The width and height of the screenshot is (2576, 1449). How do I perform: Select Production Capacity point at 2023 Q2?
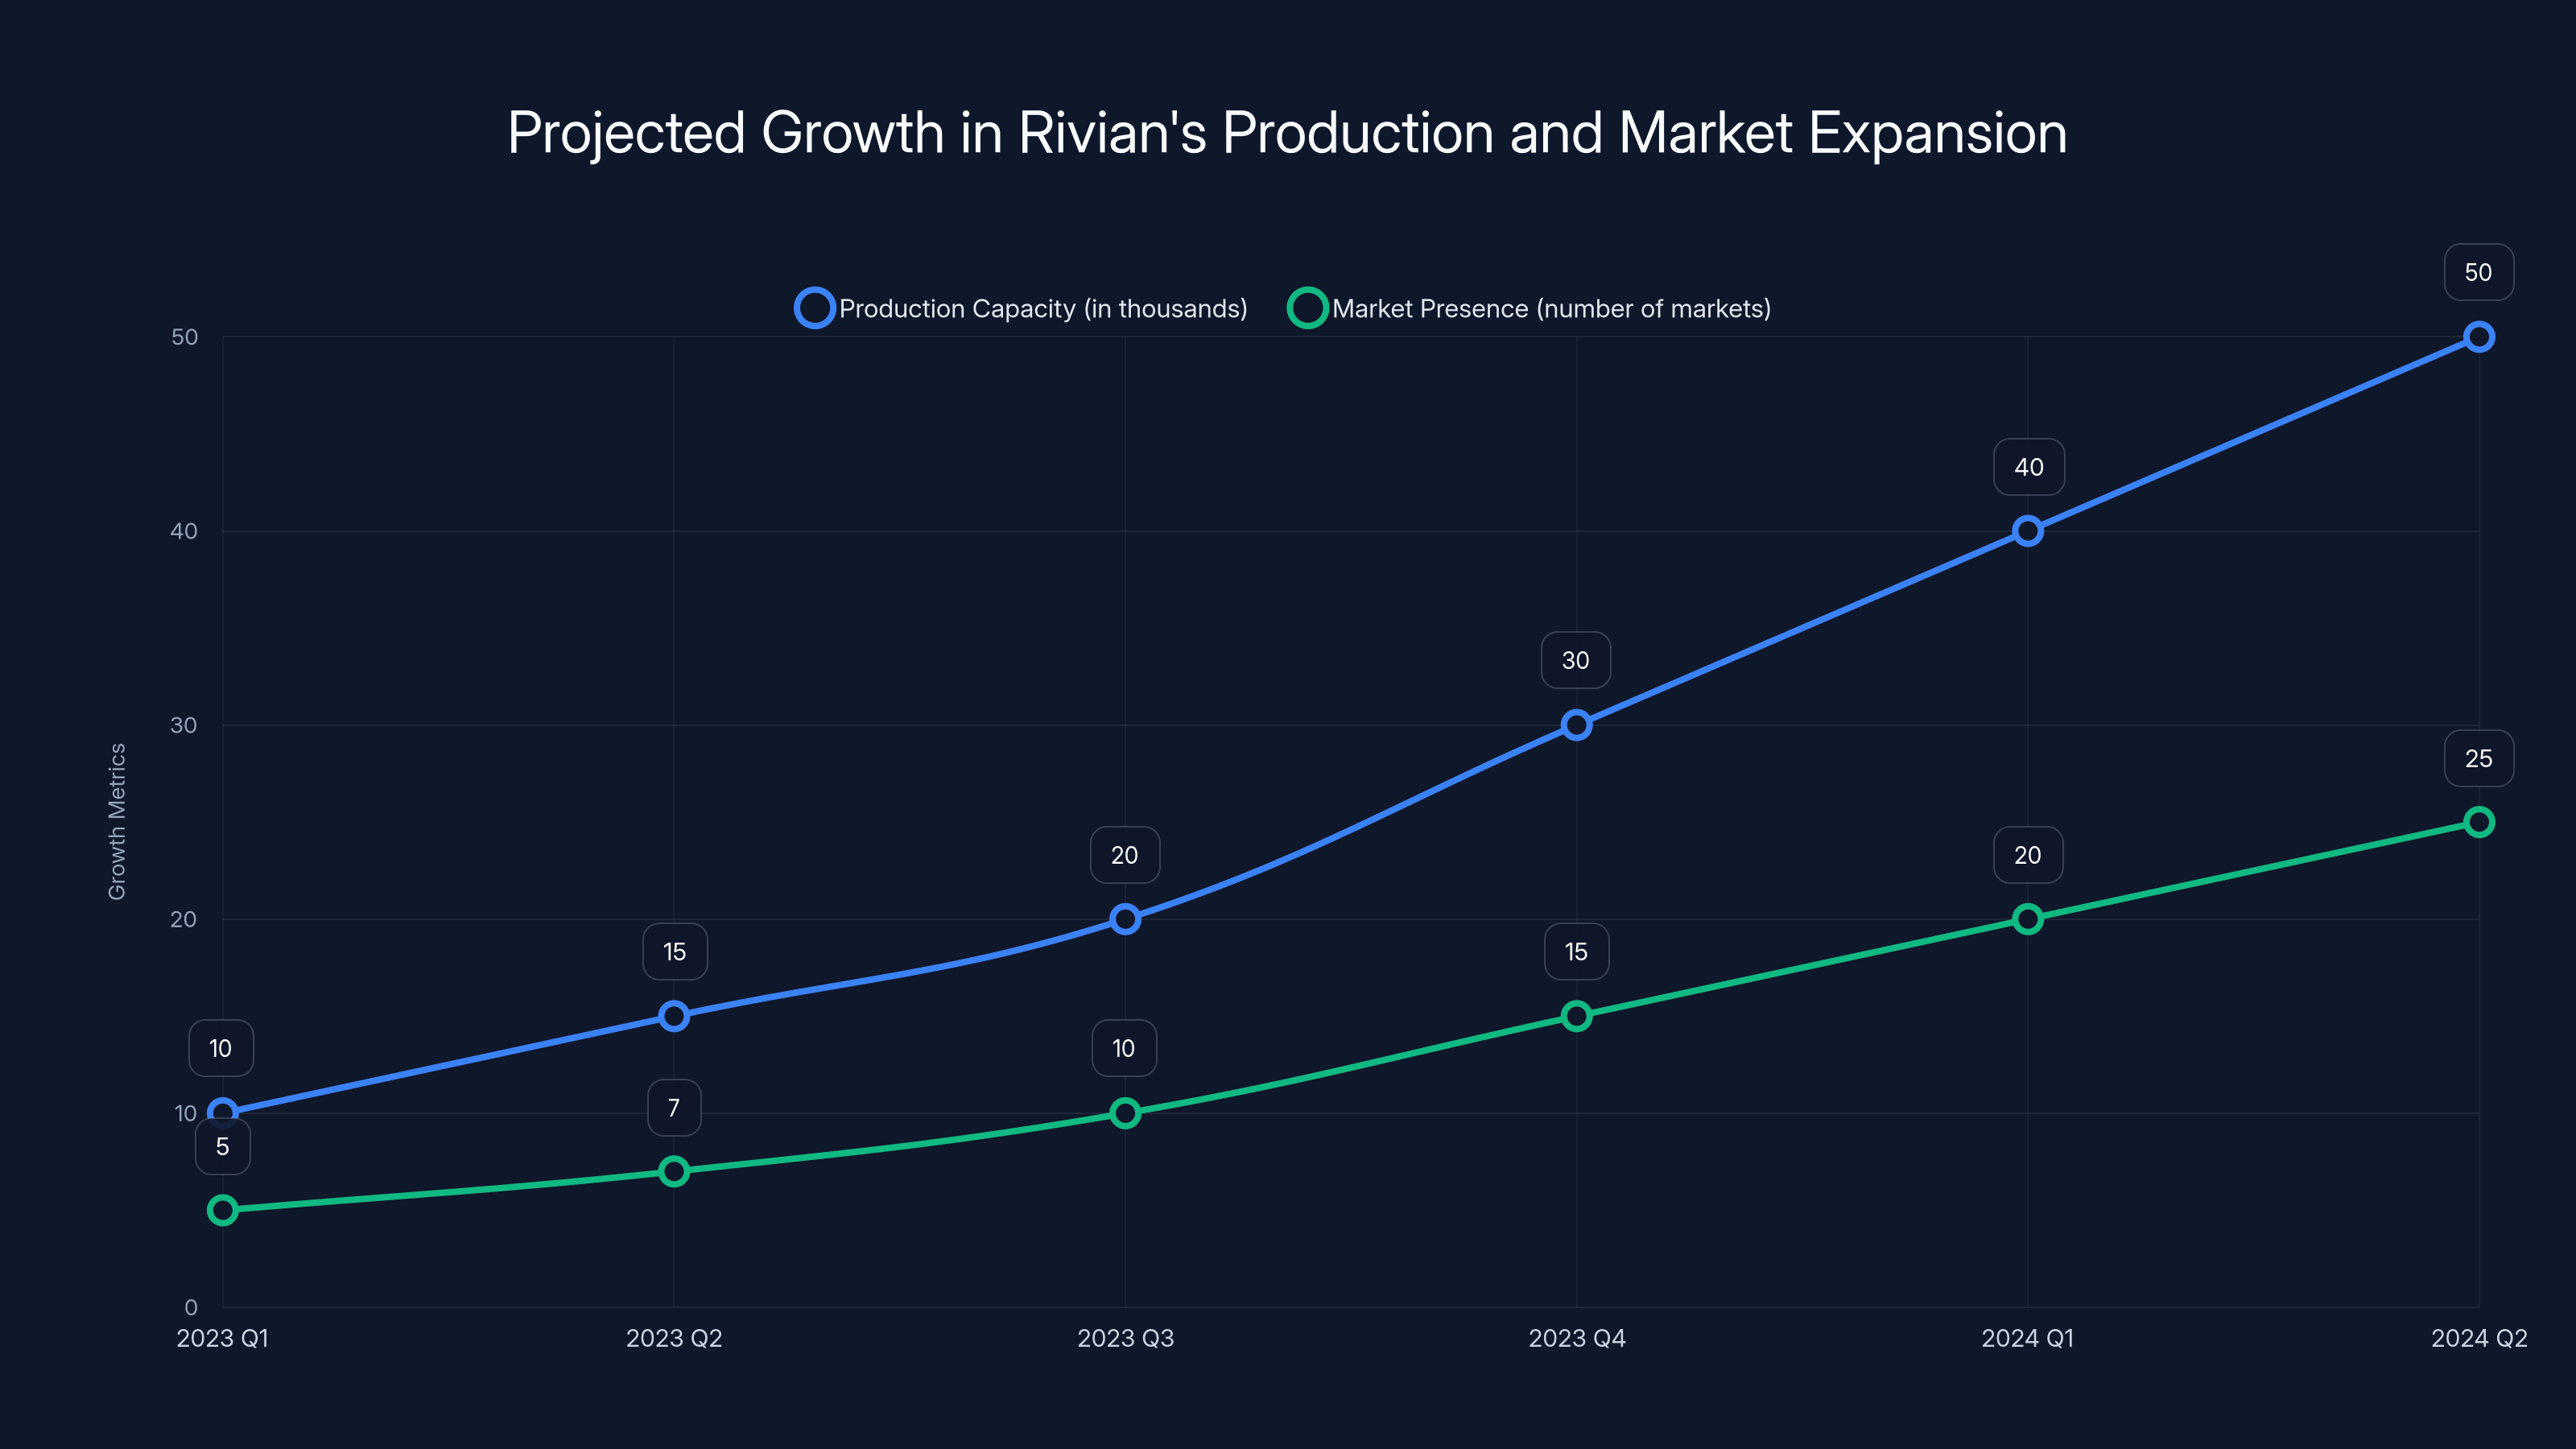(674, 1016)
